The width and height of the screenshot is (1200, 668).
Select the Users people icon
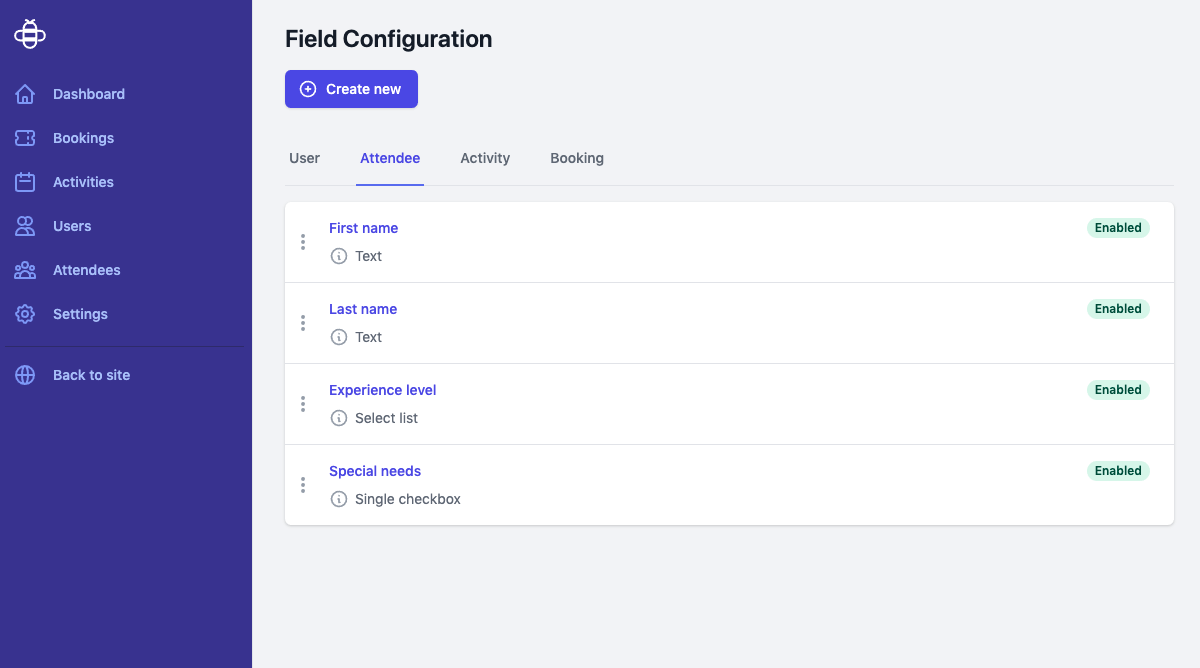point(25,226)
